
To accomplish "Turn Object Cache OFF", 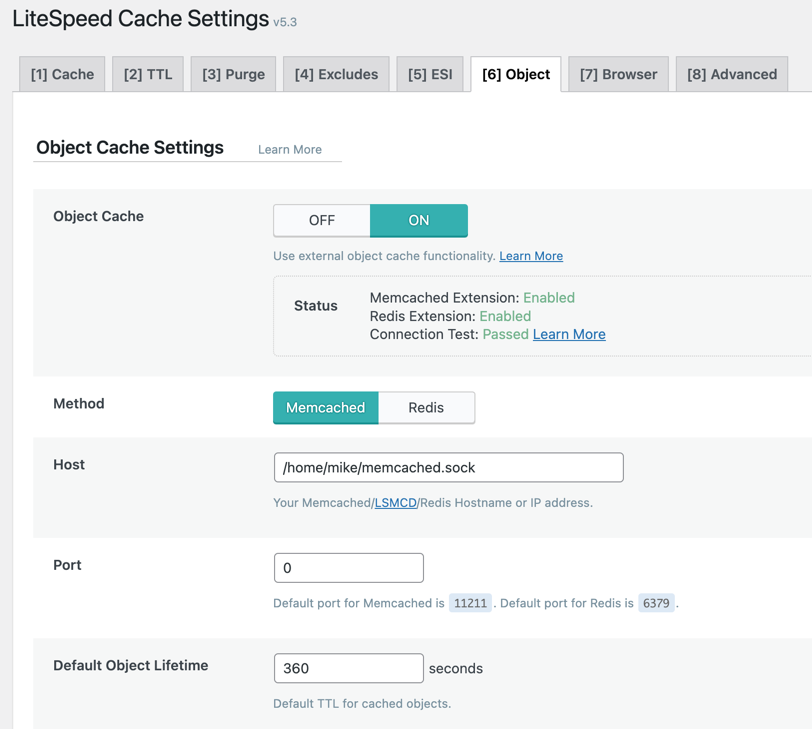I will [322, 221].
